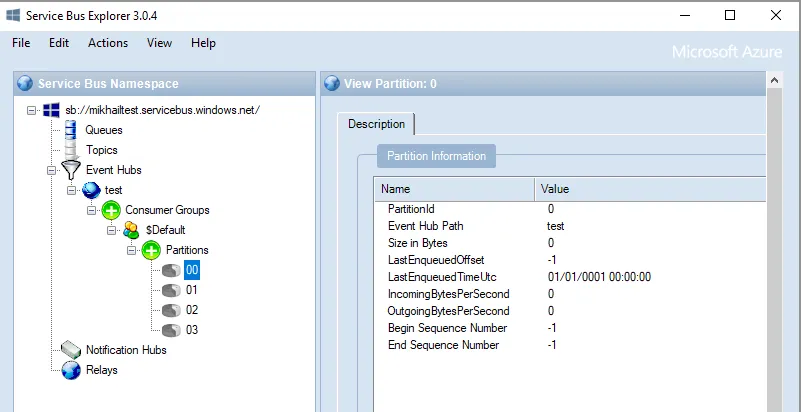Click the Size in Bytes row name
This screenshot has width=801, height=412.
pos(418,243)
